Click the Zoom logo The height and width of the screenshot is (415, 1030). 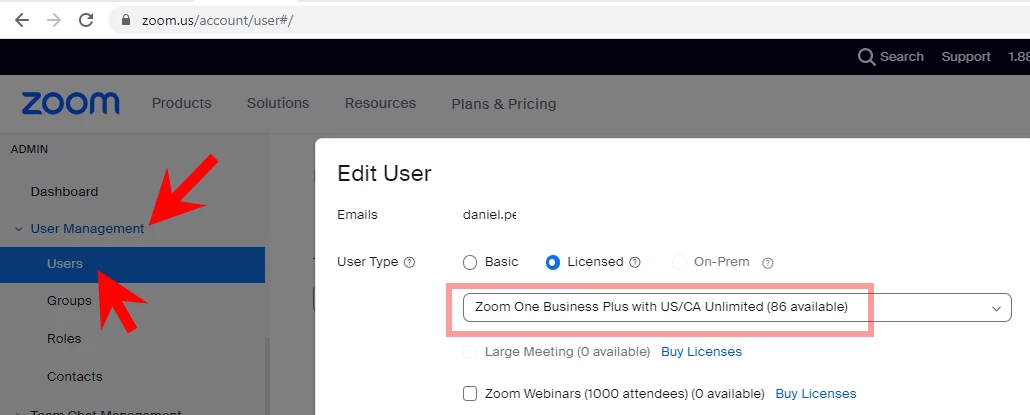(x=70, y=104)
